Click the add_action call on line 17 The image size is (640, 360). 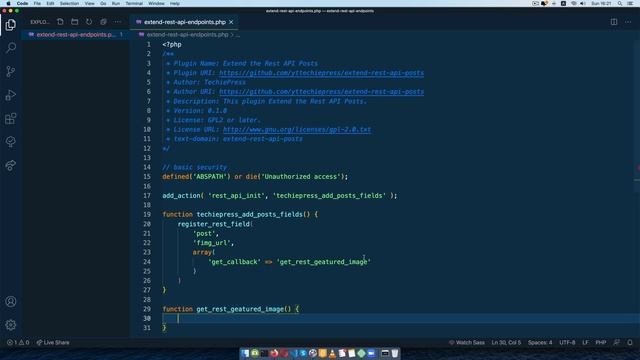(x=181, y=196)
